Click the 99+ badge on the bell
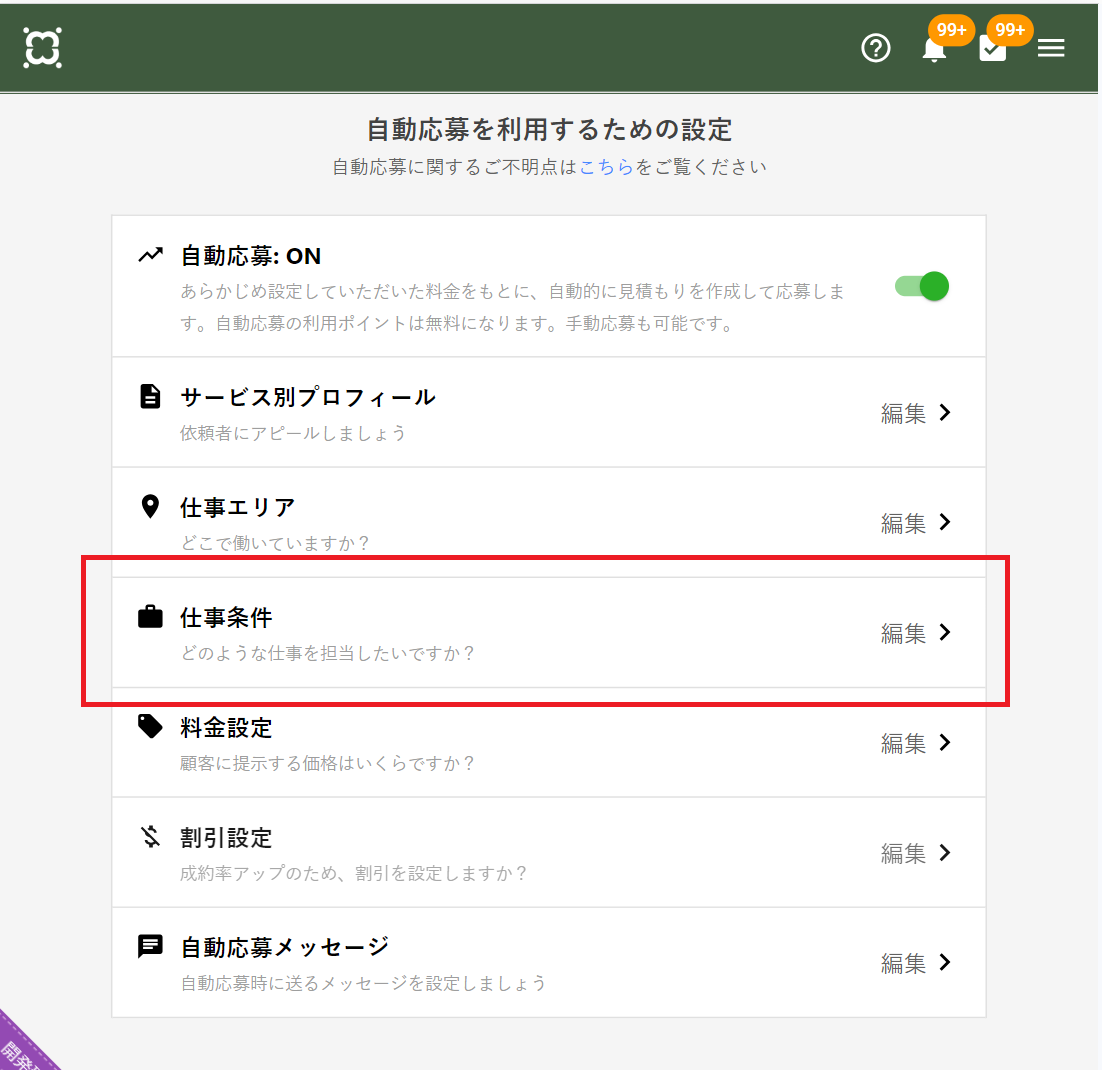Screen dimensions: 1103x1070 [951, 30]
